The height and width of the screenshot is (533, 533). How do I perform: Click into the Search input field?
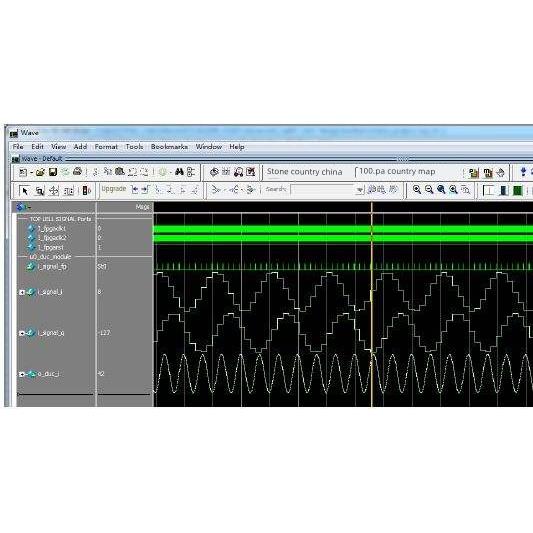[323, 190]
